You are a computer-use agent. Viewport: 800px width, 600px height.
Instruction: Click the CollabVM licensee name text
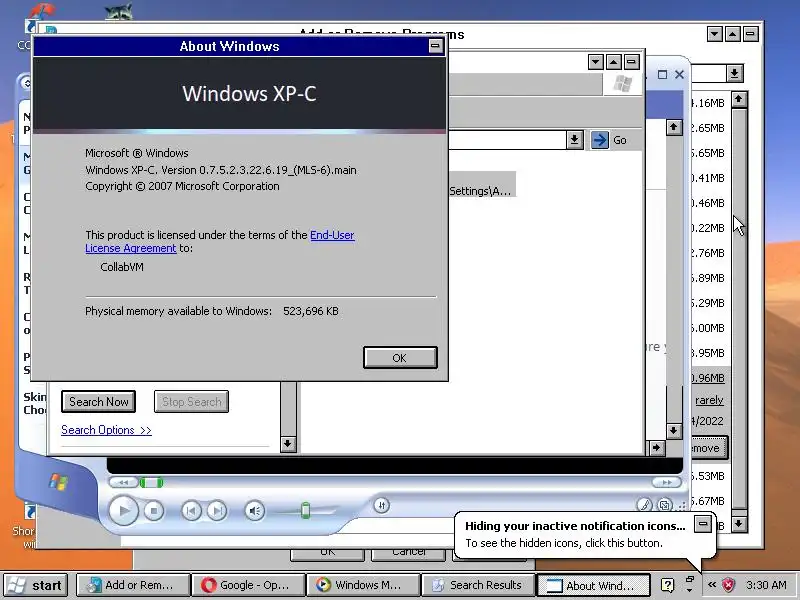tap(122, 267)
